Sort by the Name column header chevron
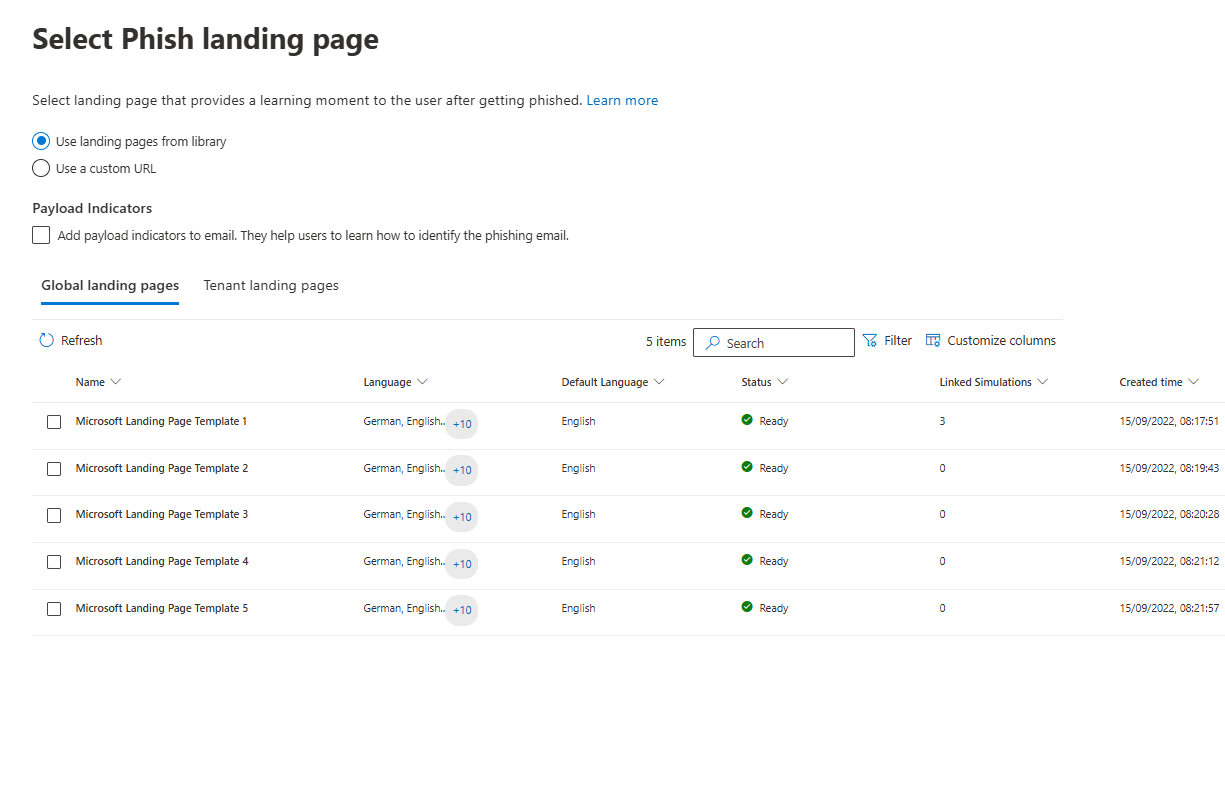This screenshot has height=796, width=1225. 115,382
